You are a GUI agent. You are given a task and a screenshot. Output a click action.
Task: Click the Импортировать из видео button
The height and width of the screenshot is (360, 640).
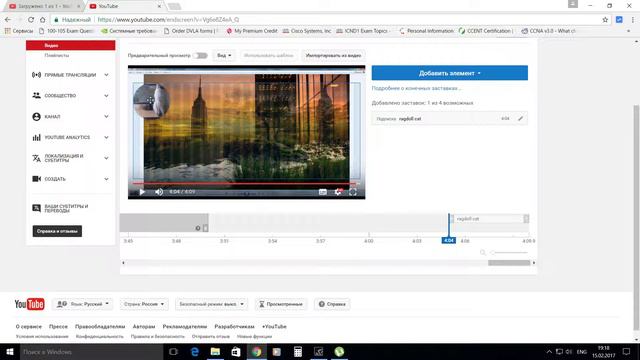pos(333,56)
